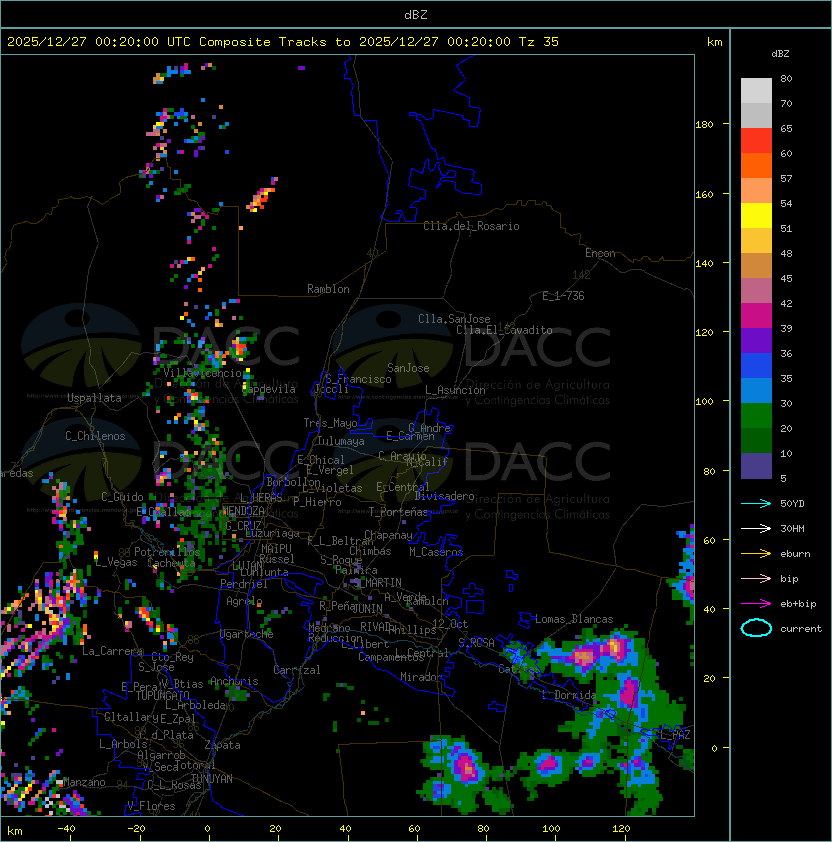Click the 'current' legend label

(801, 629)
